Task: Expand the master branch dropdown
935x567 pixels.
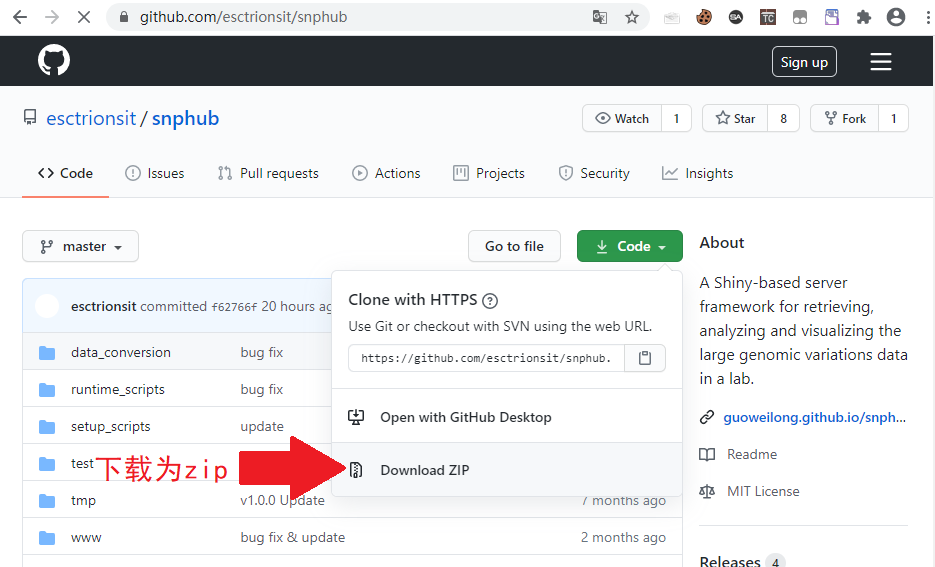Action: click(81, 246)
